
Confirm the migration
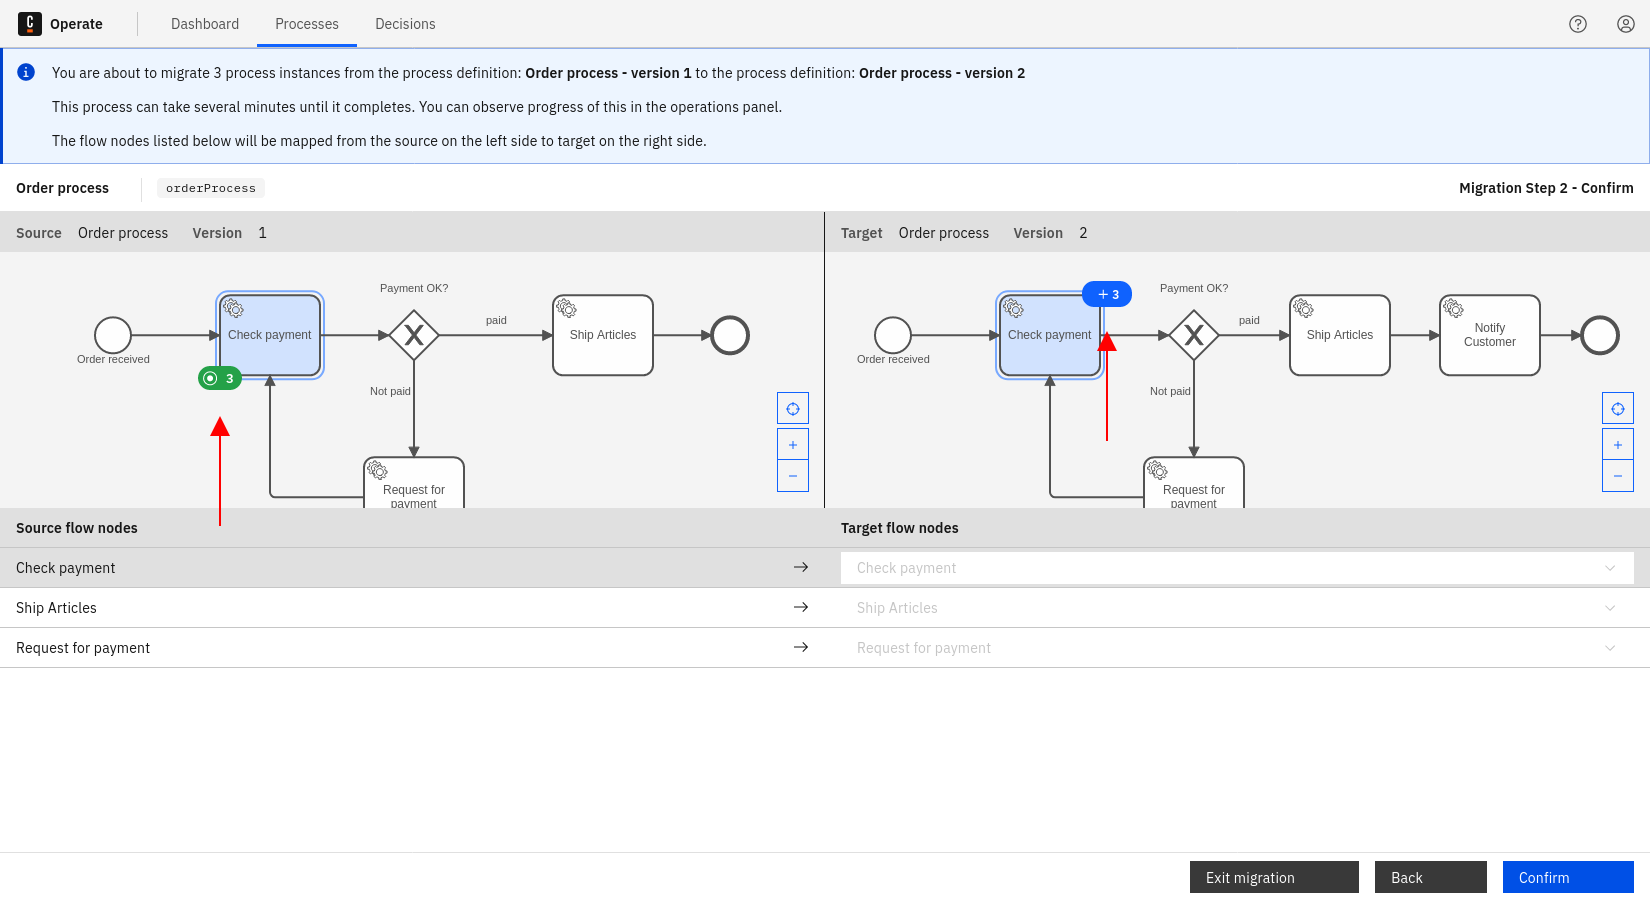(x=1567, y=877)
